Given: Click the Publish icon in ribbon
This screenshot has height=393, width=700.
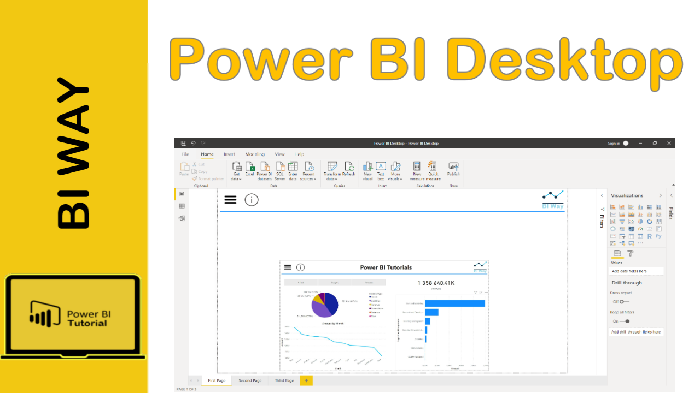Looking at the screenshot, I should click(454, 169).
